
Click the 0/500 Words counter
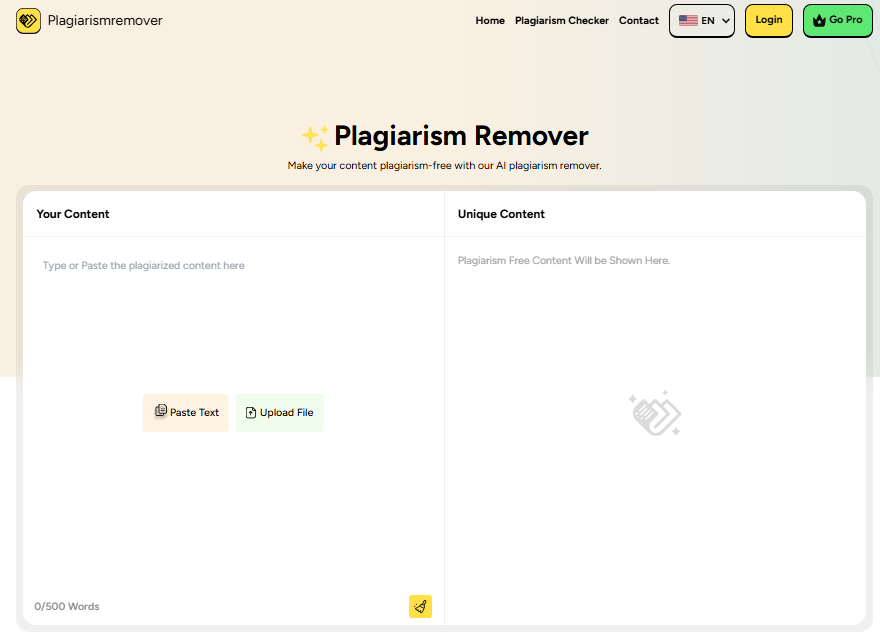point(67,606)
